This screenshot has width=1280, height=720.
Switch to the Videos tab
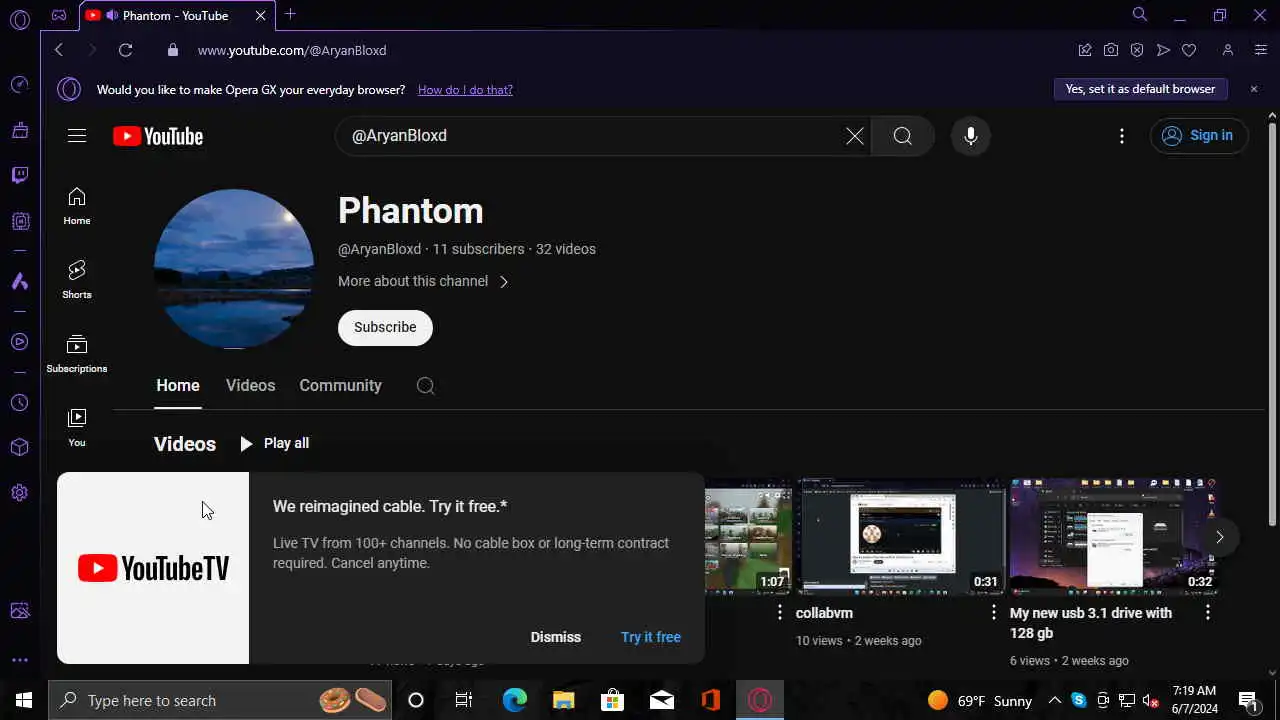[250, 386]
